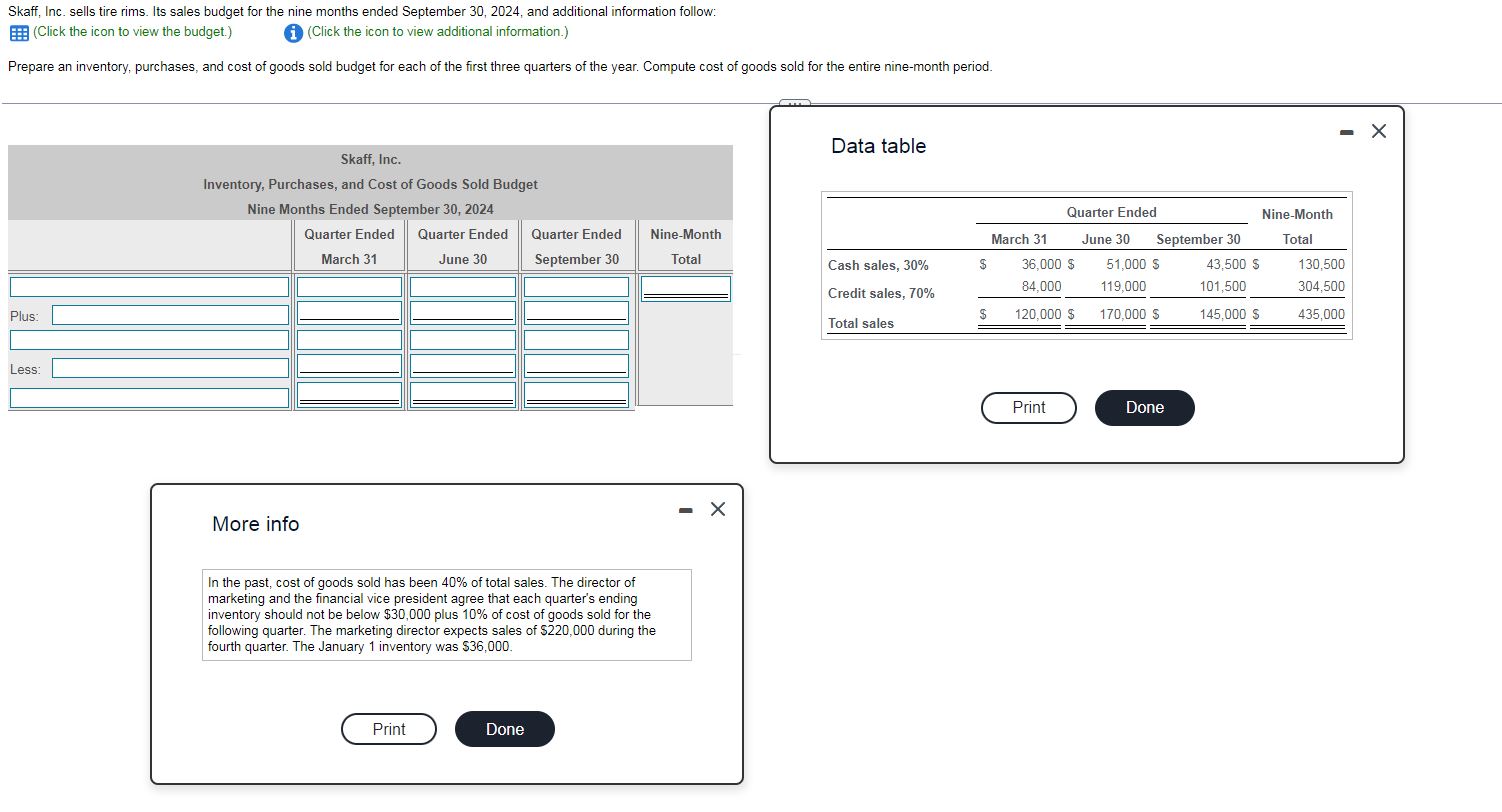Click the nine-month total sales value 435,000
This screenshot has width=1502, height=812.
[x=1321, y=315]
